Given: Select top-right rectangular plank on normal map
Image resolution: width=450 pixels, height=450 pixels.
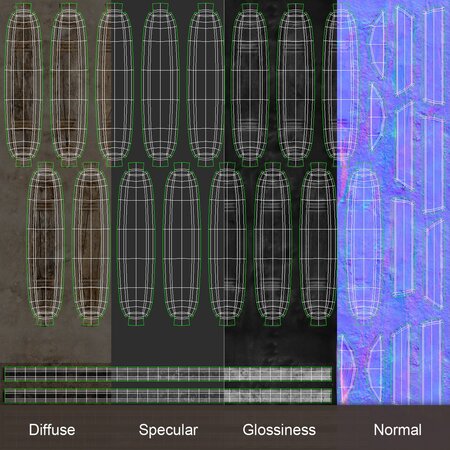Looking at the screenshot, I should pyautogui.click(x=434, y=57).
